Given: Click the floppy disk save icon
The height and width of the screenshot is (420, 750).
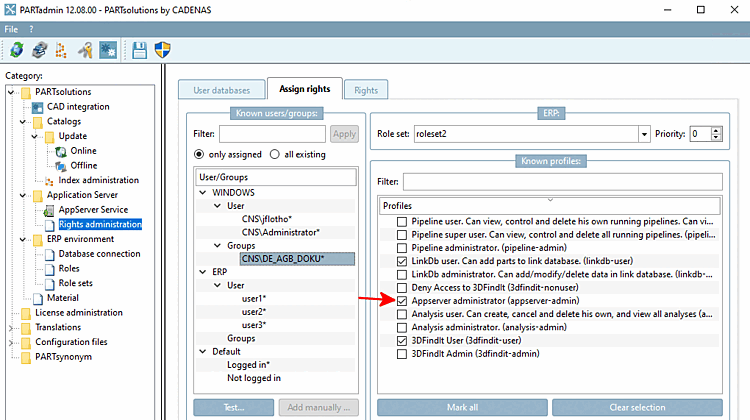Looking at the screenshot, I should pyautogui.click(x=140, y=50).
